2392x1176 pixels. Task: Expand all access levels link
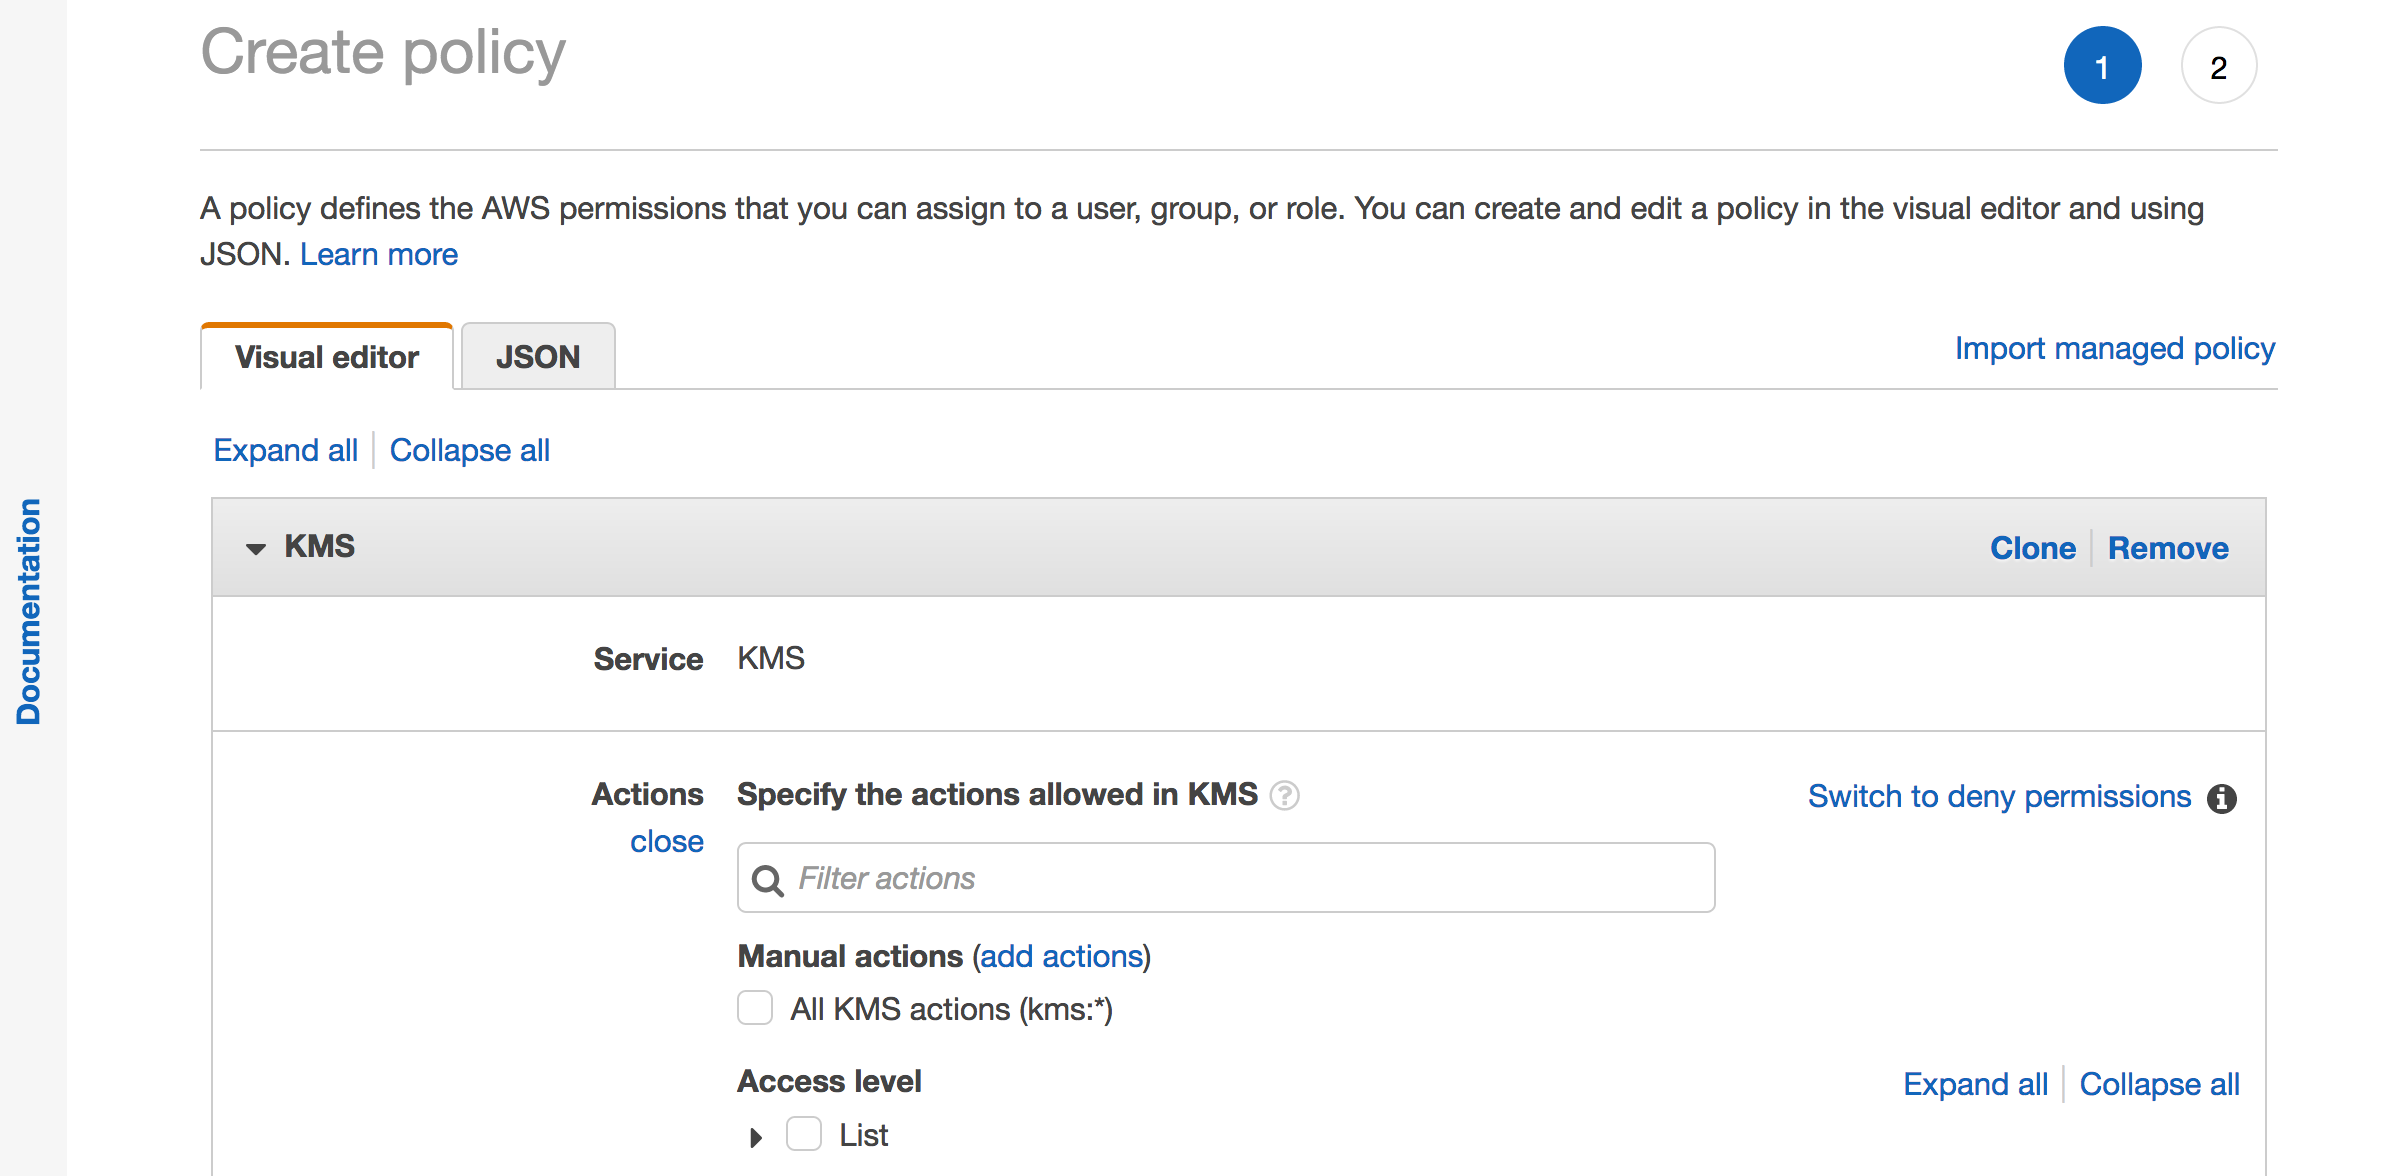coord(1975,1084)
